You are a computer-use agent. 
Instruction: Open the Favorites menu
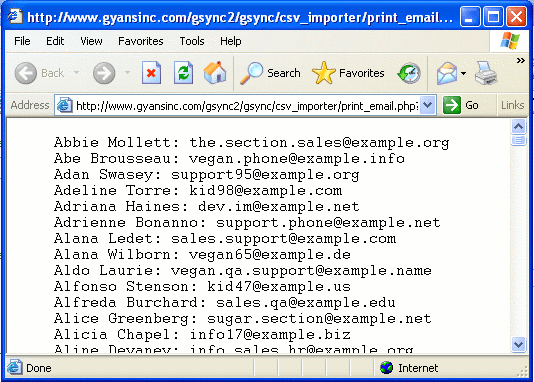(141, 41)
